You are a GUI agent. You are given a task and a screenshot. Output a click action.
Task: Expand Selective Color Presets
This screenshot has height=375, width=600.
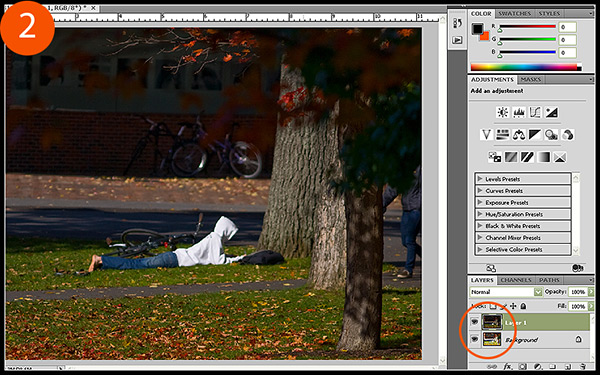[479, 249]
